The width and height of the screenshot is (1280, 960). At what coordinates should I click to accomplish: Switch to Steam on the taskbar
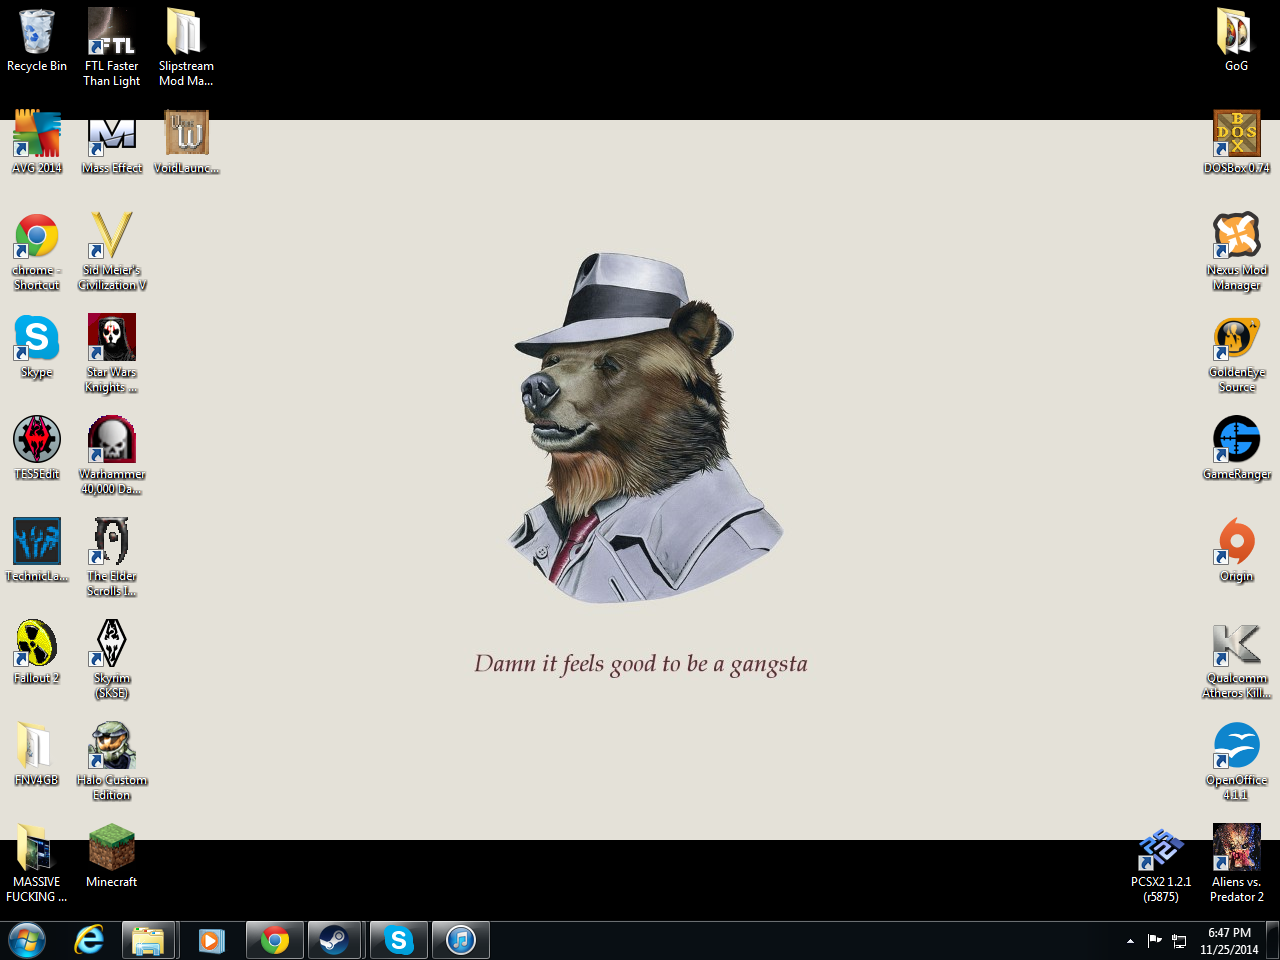coord(334,941)
